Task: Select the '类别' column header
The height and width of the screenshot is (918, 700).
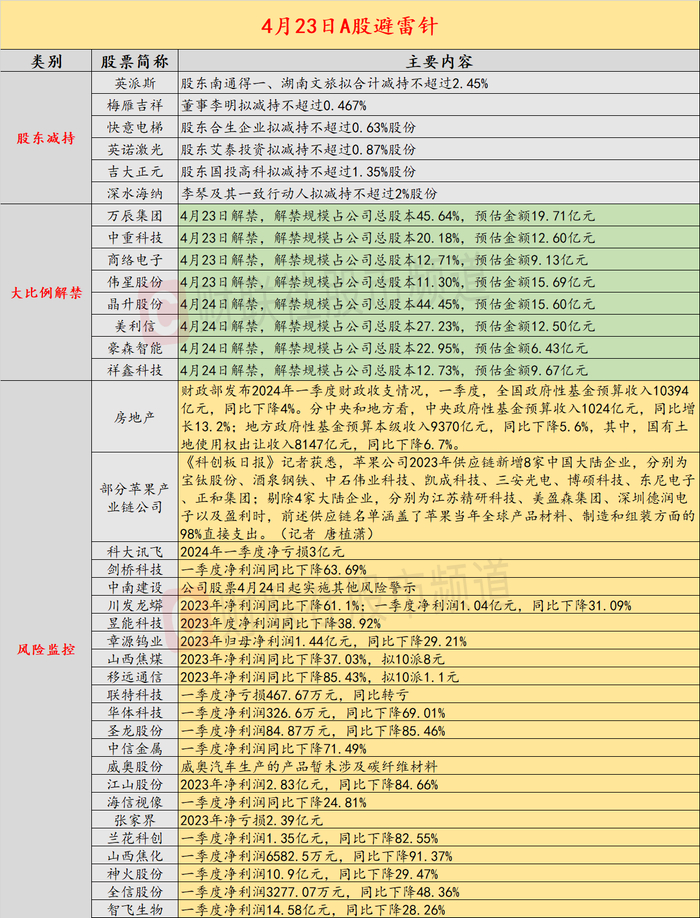Action: click(46, 61)
